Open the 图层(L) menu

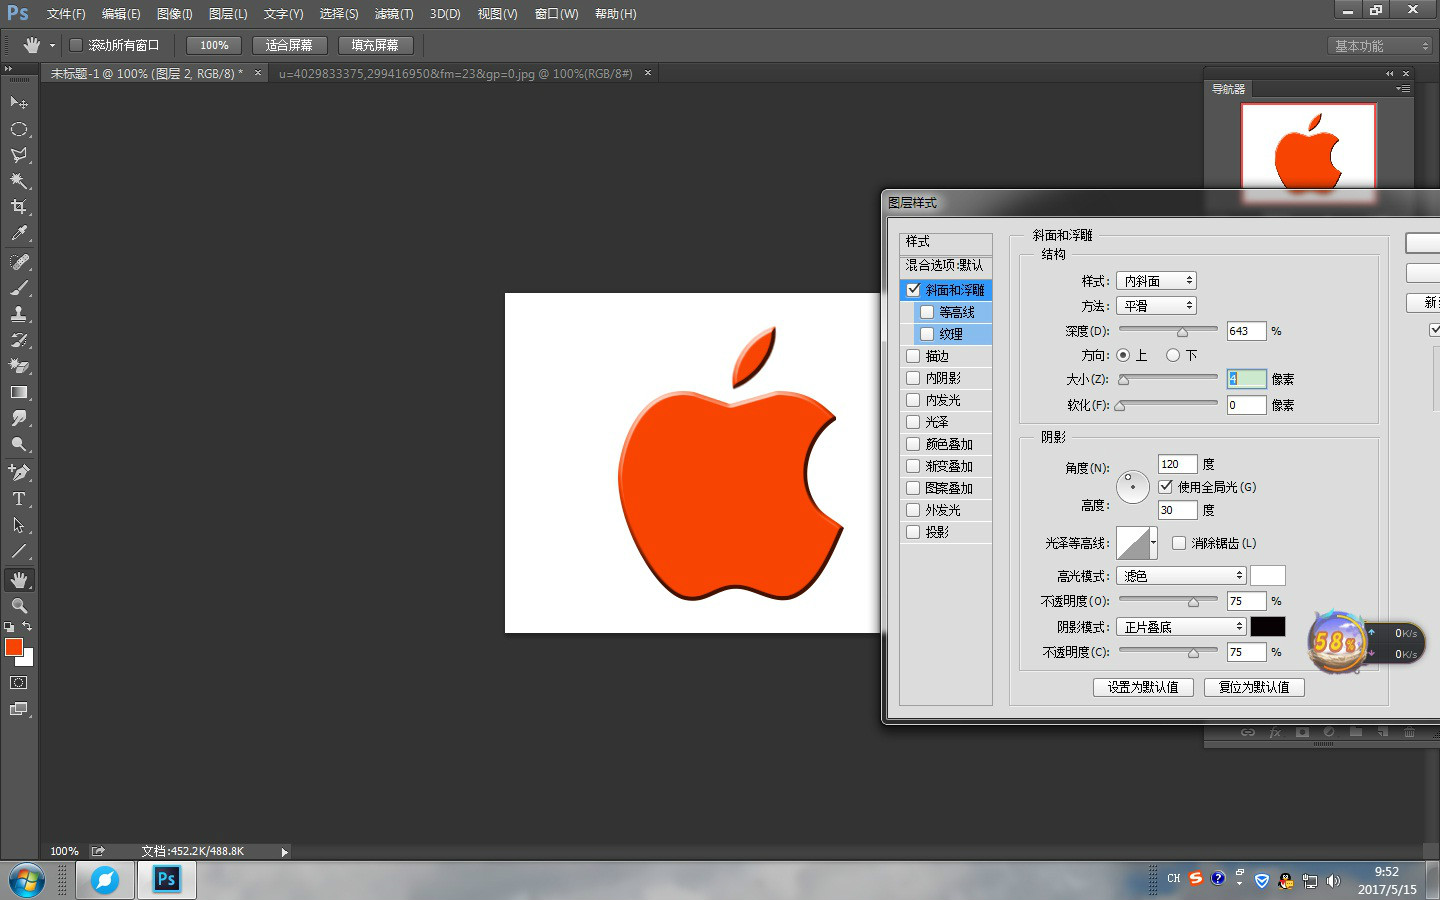tap(228, 14)
